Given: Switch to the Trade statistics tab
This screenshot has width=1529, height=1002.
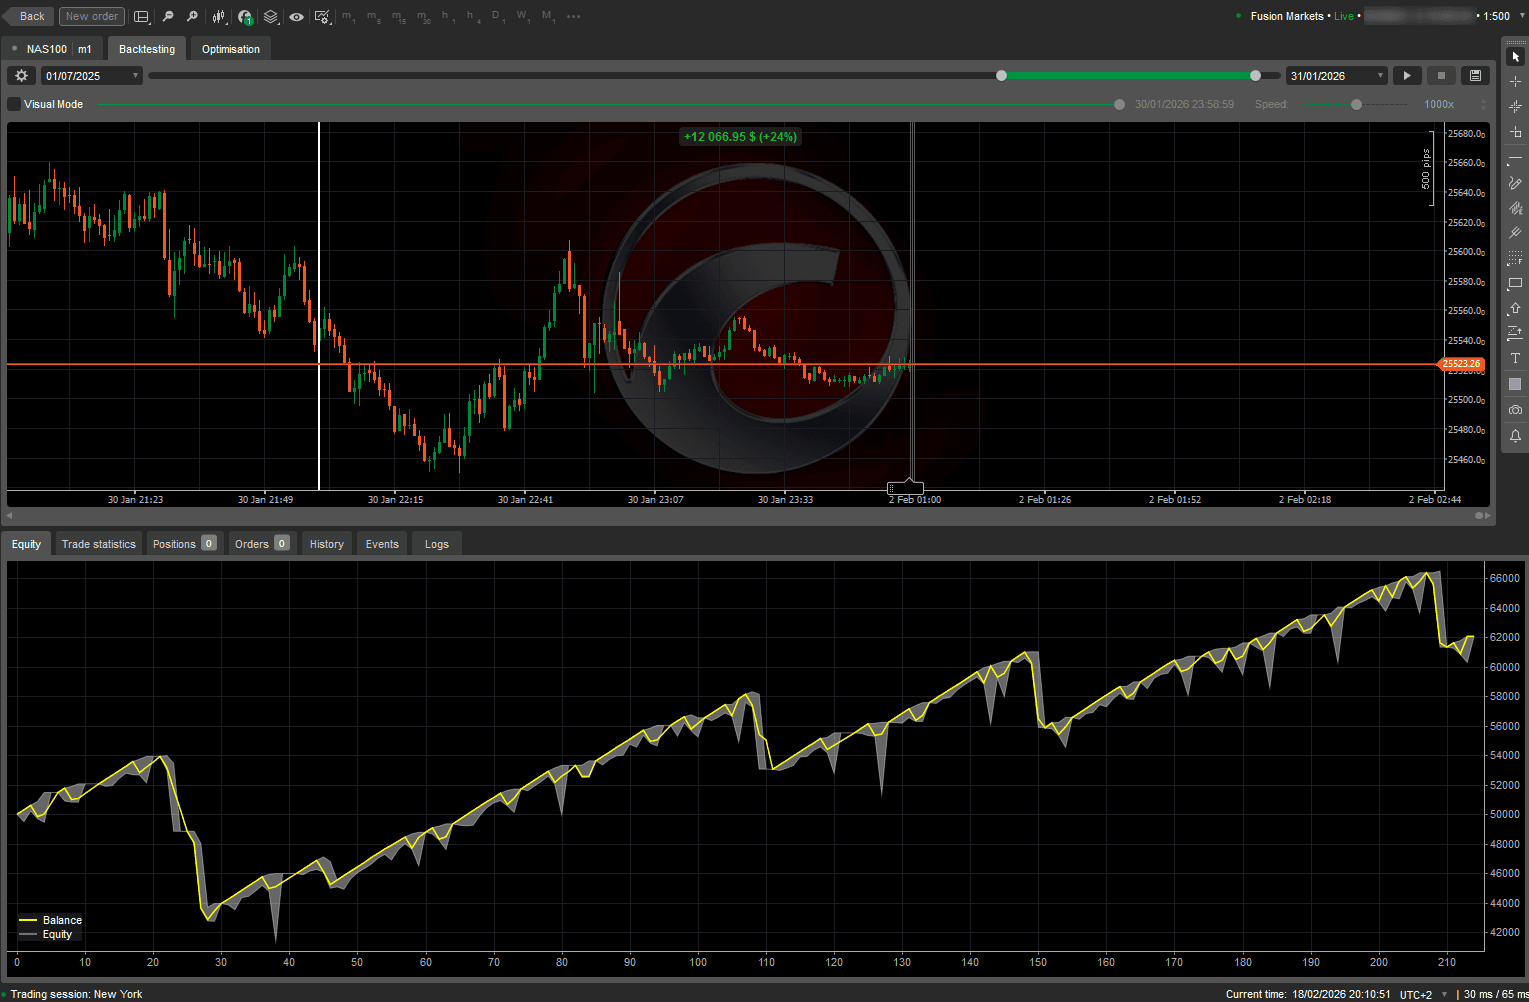Looking at the screenshot, I should pyautogui.click(x=98, y=543).
